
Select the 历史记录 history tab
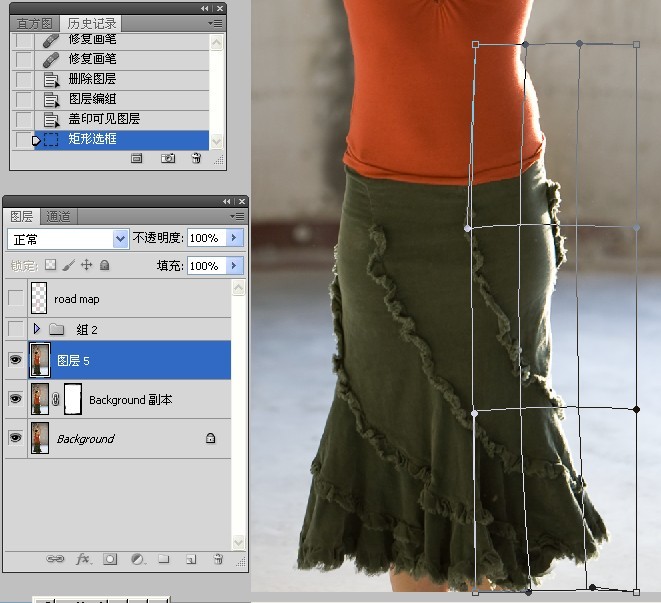tap(91, 24)
